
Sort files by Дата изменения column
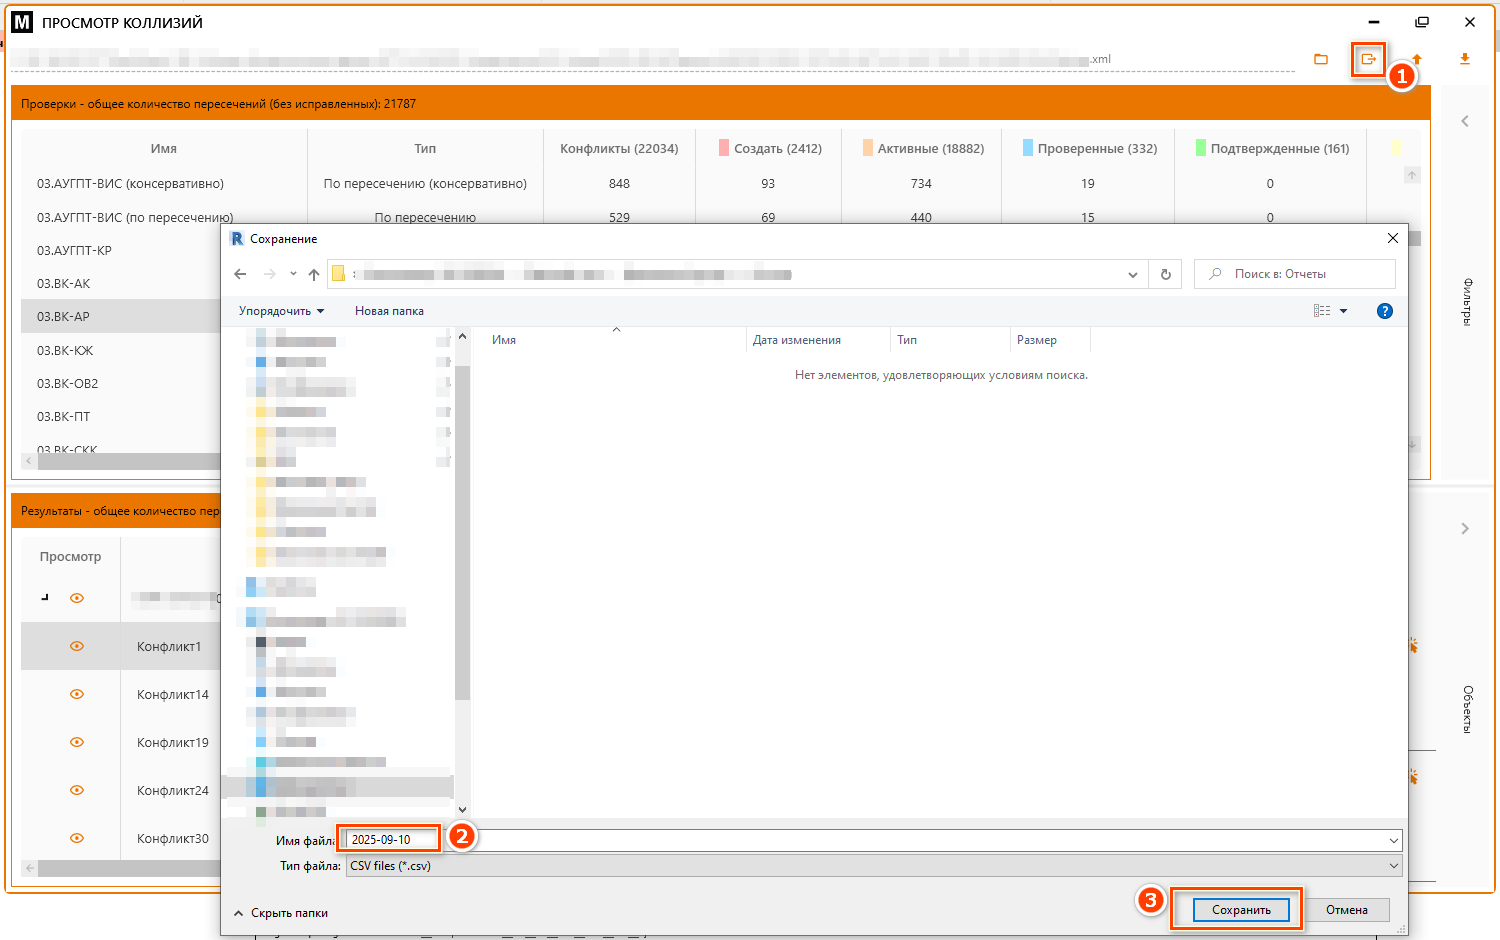pyautogui.click(x=797, y=340)
